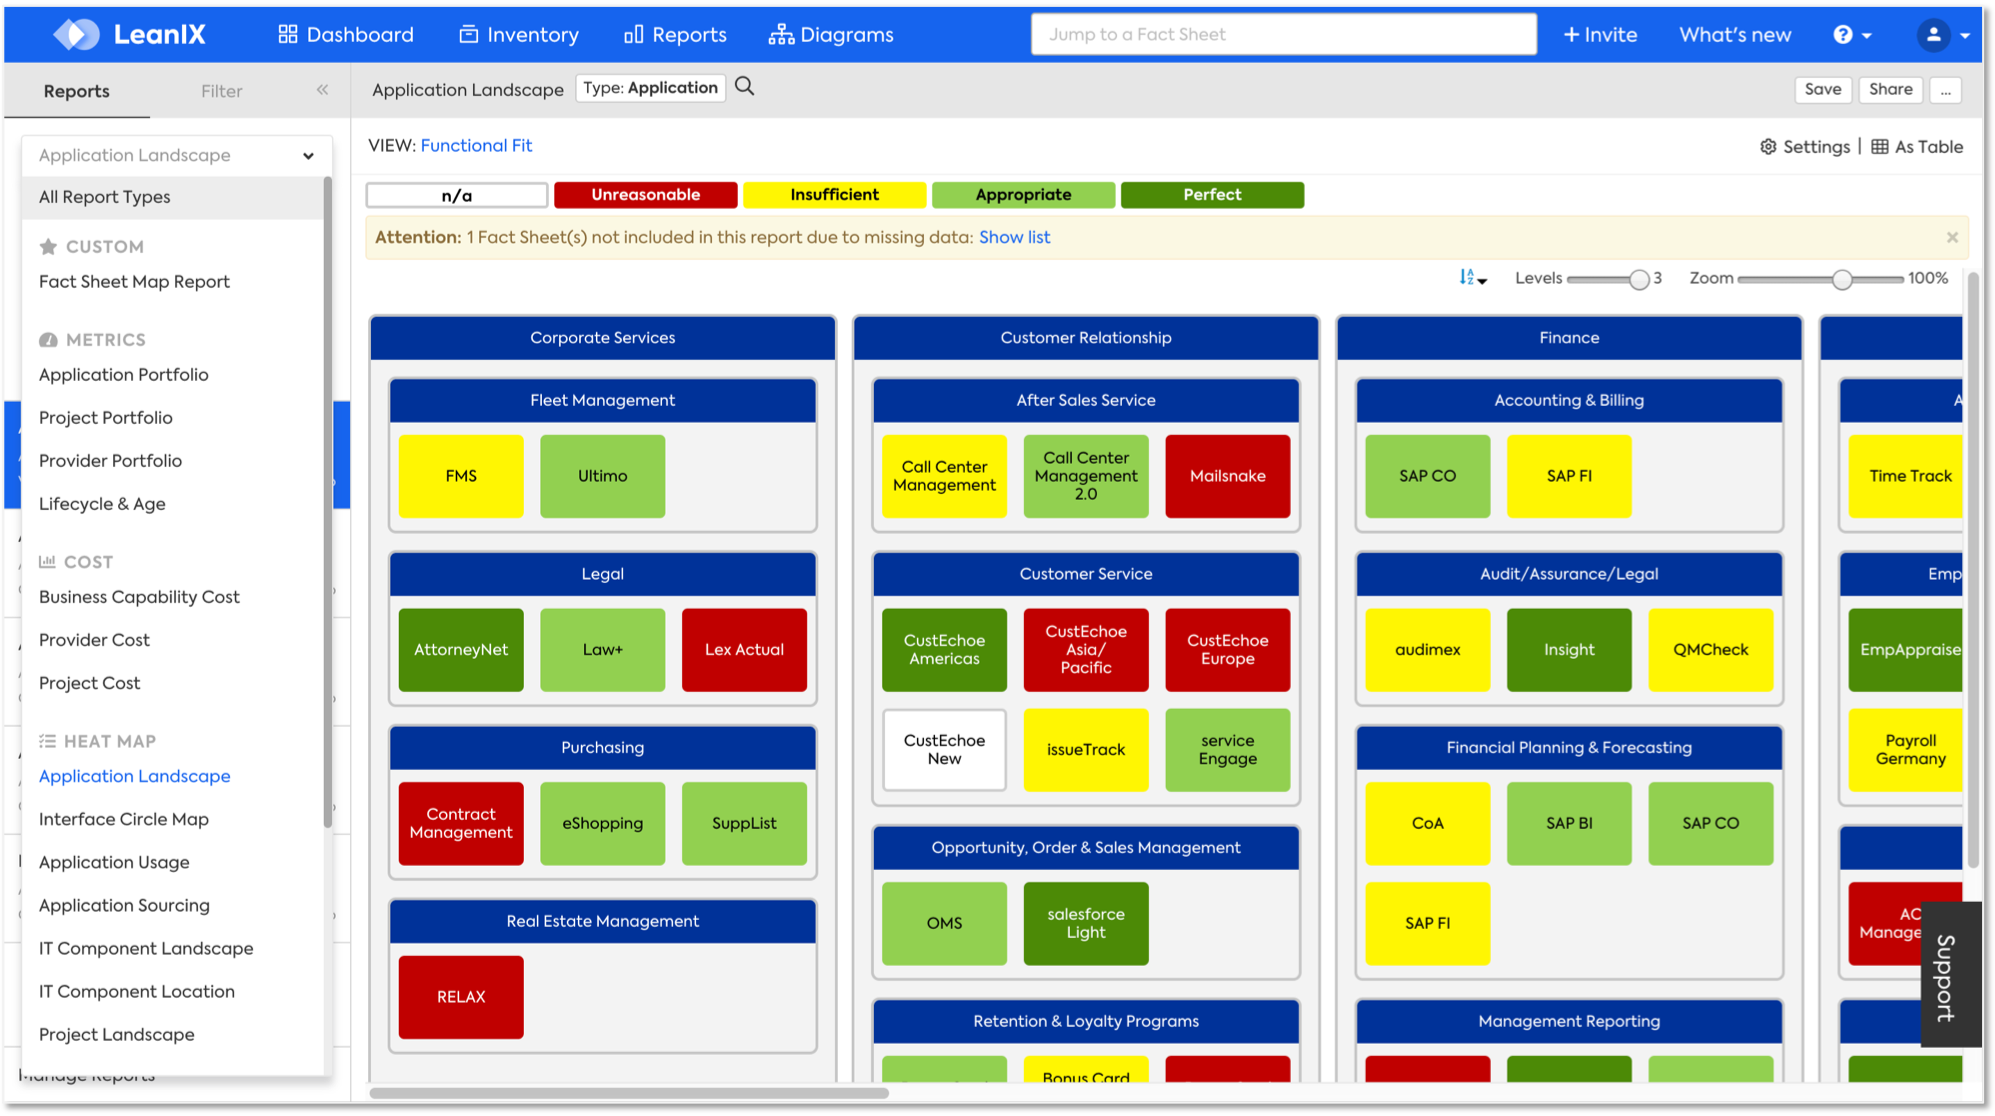Open Settings gear icon in report
Image resolution: width=1995 pixels, height=1116 pixels.
pos(1768,147)
